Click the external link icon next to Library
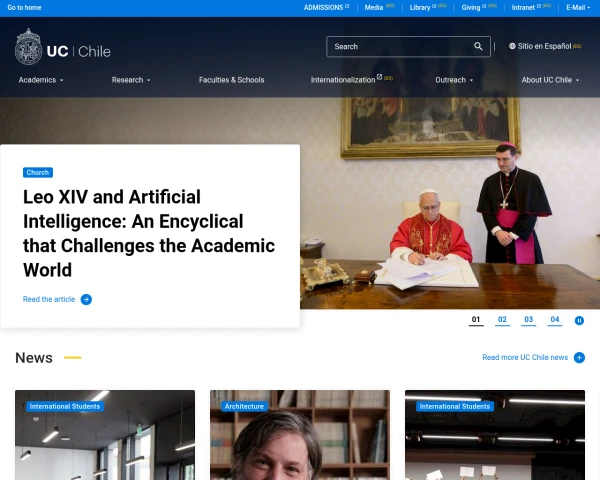600x480 pixels. (434, 6)
